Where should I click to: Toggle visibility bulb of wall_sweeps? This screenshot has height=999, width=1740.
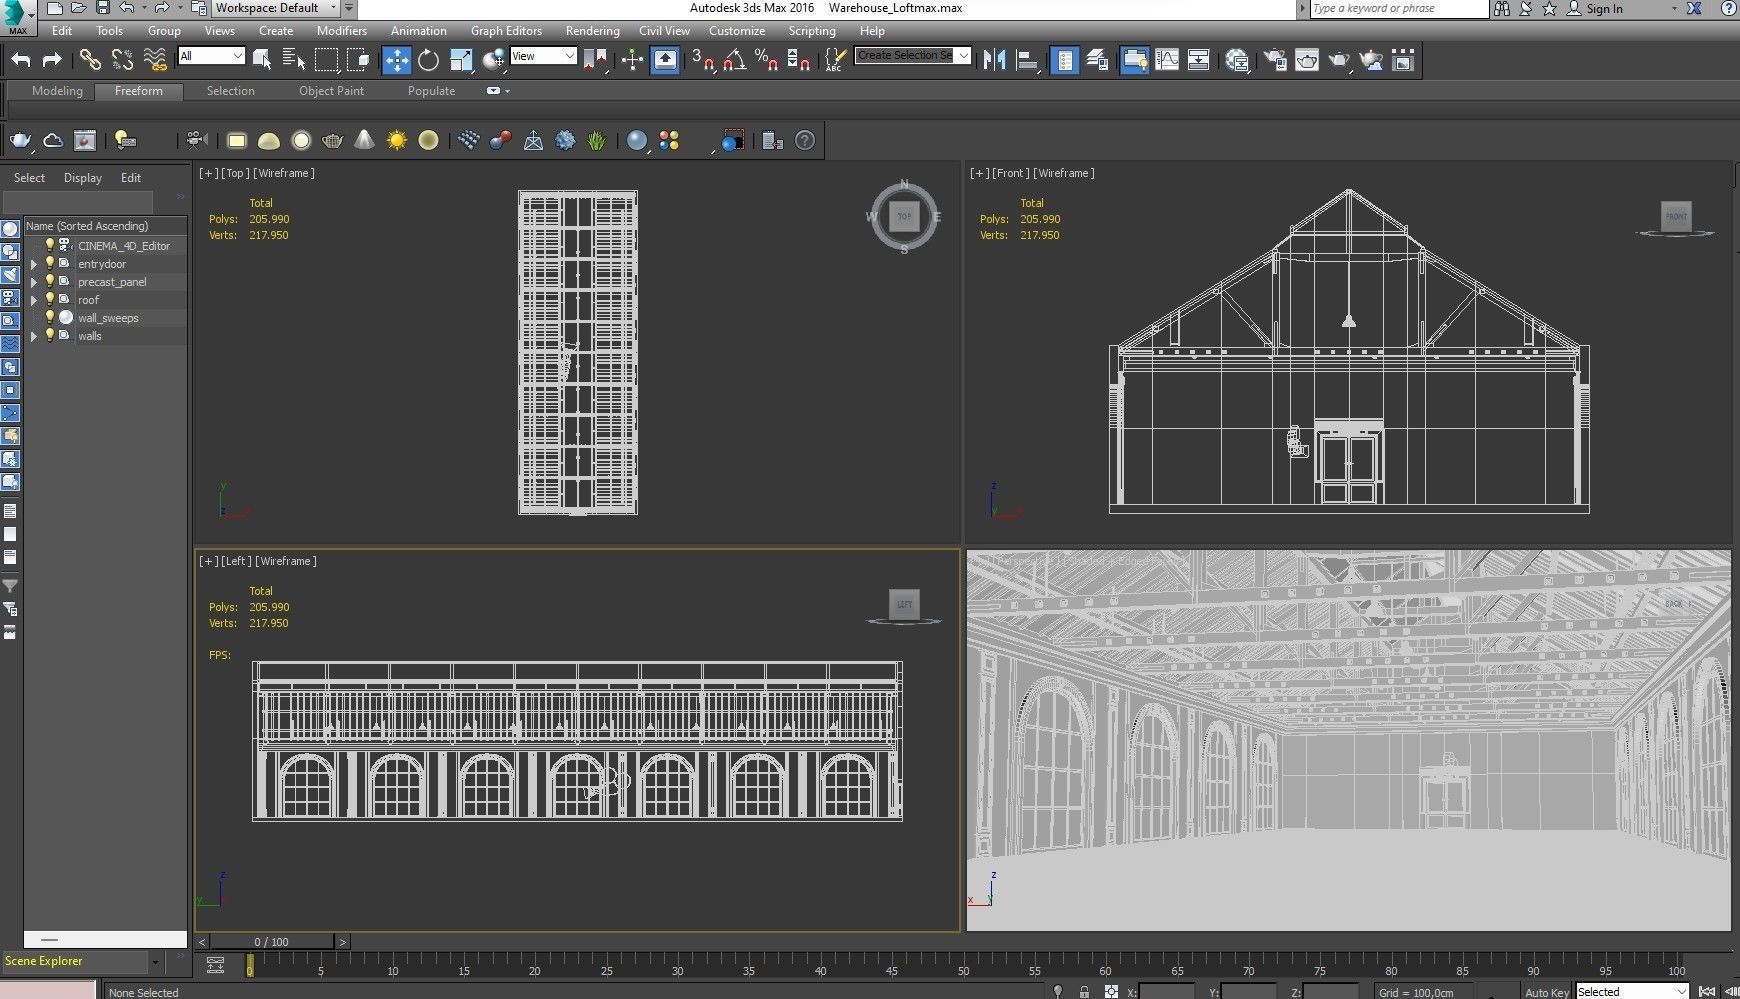coord(49,318)
